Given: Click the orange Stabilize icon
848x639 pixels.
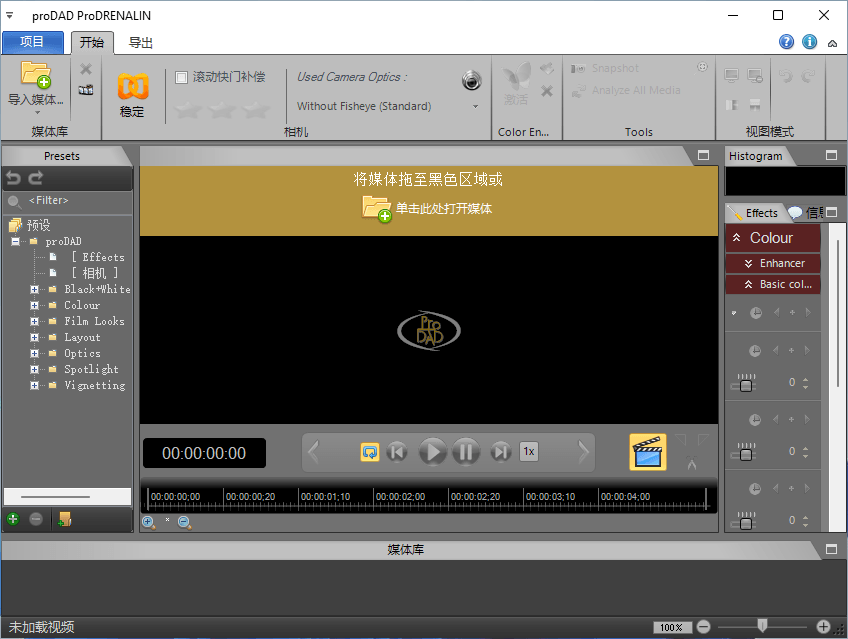Looking at the screenshot, I should [132, 86].
